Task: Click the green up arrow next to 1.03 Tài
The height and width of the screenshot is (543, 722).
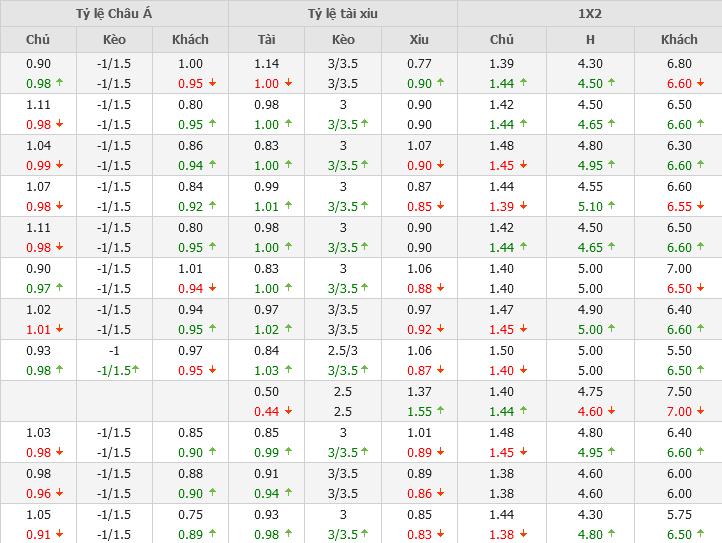Action: (x=288, y=370)
